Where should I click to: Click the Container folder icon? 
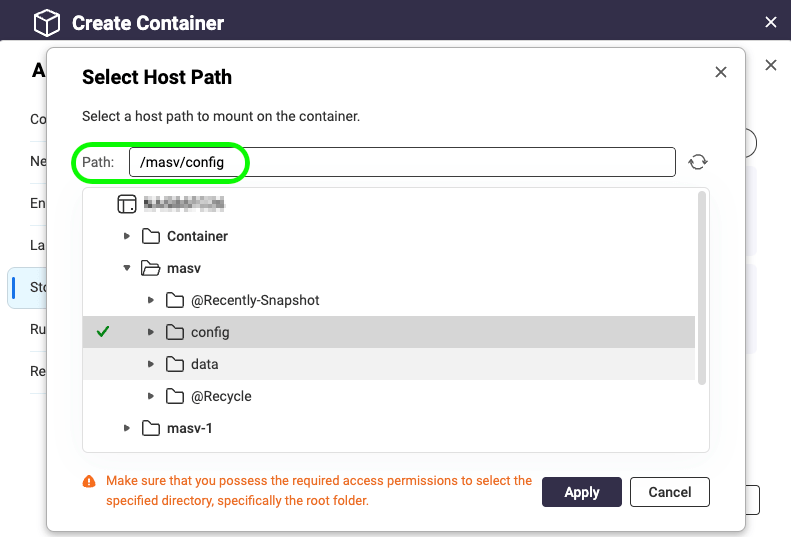coord(151,236)
